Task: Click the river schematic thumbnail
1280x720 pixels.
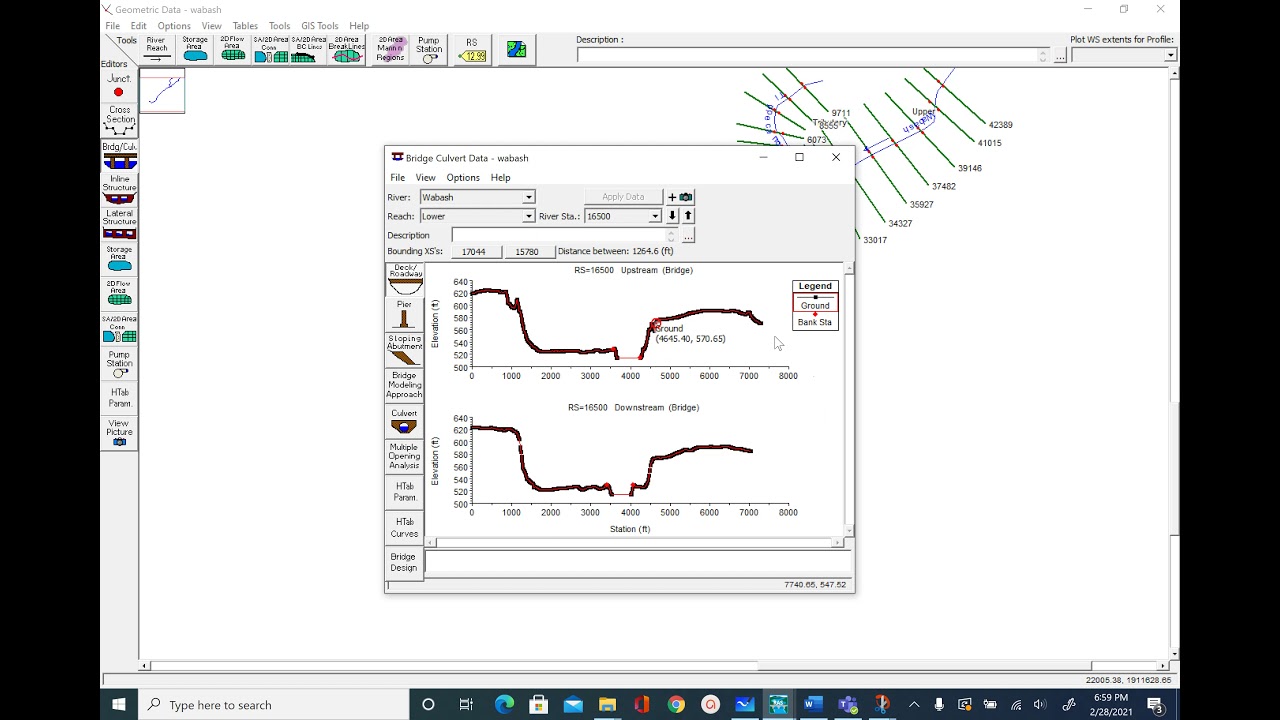Action: (163, 91)
